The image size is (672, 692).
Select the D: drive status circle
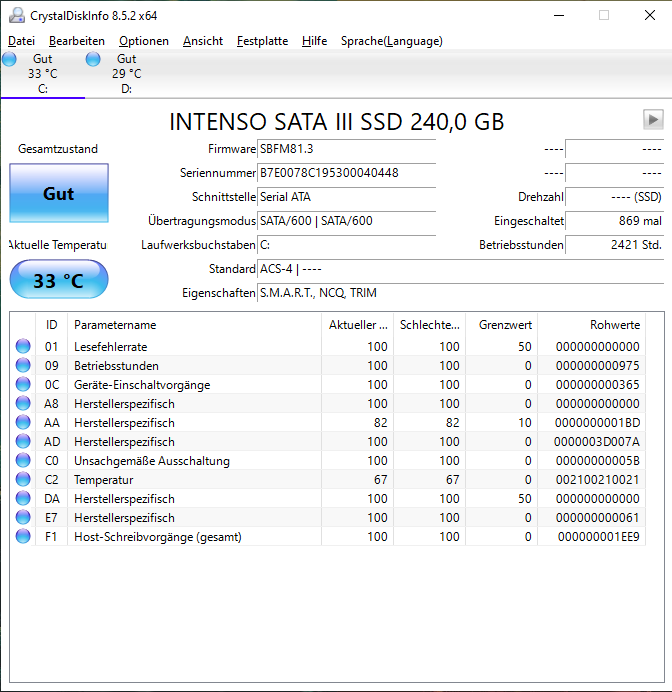coord(93,59)
